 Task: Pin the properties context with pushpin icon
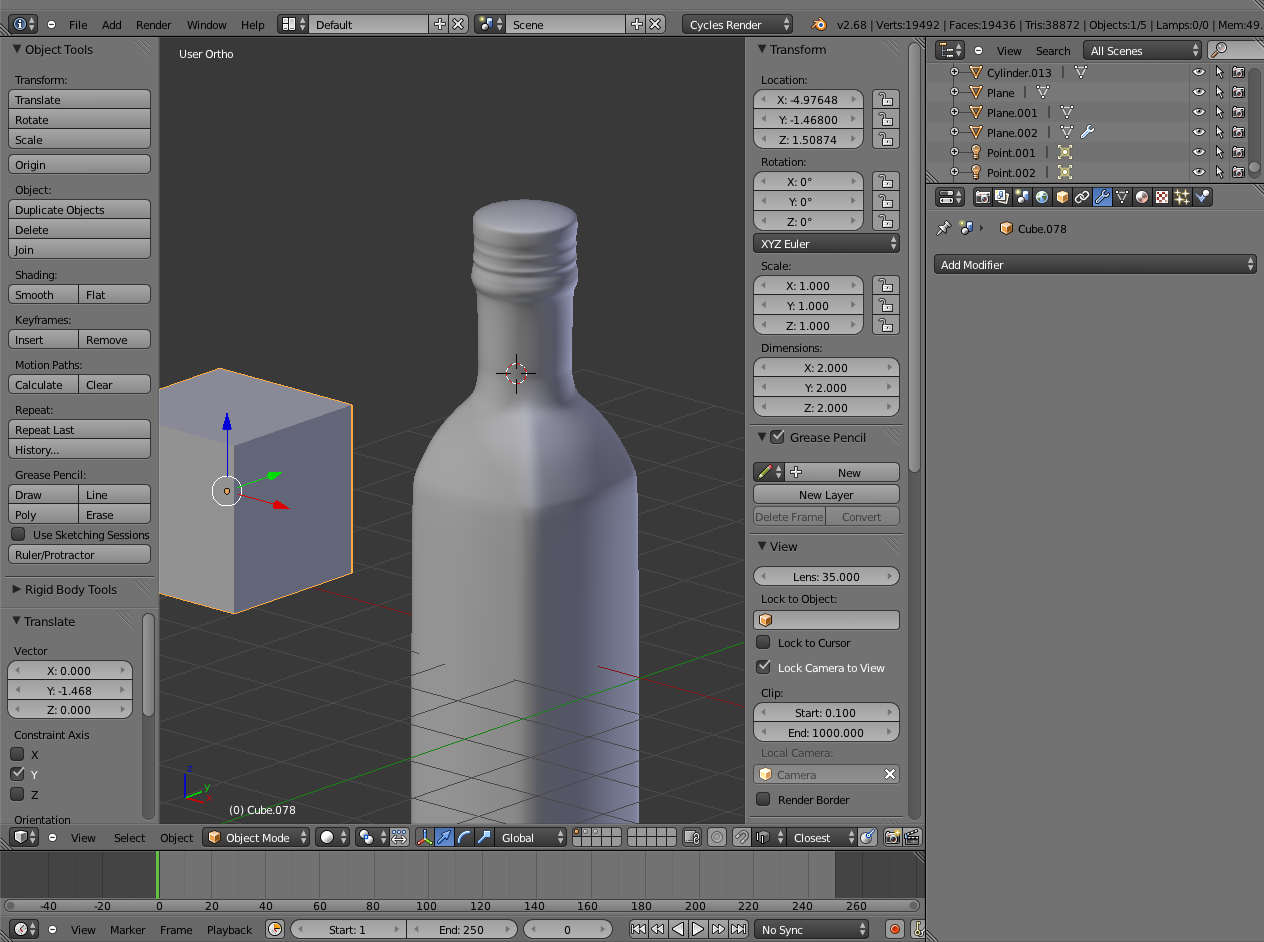coord(943,228)
